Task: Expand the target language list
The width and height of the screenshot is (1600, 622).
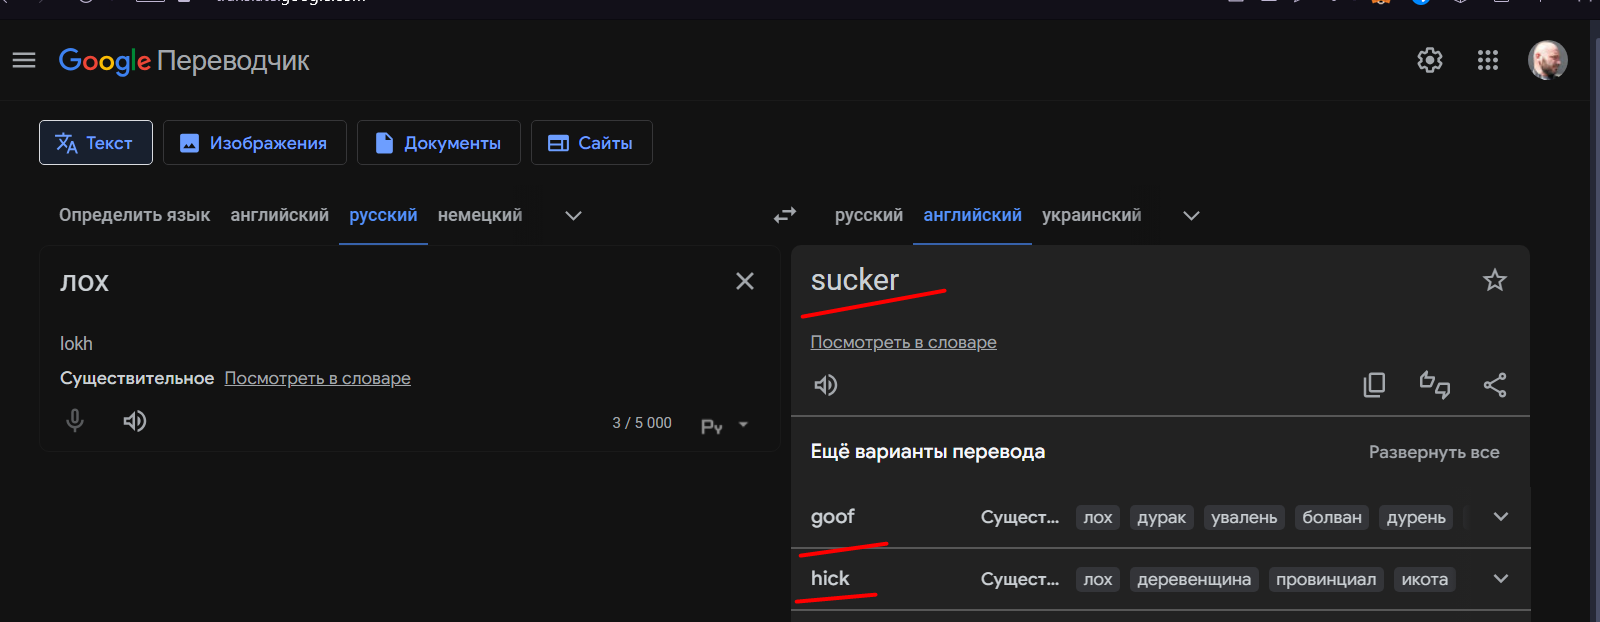Action: pos(1191,216)
